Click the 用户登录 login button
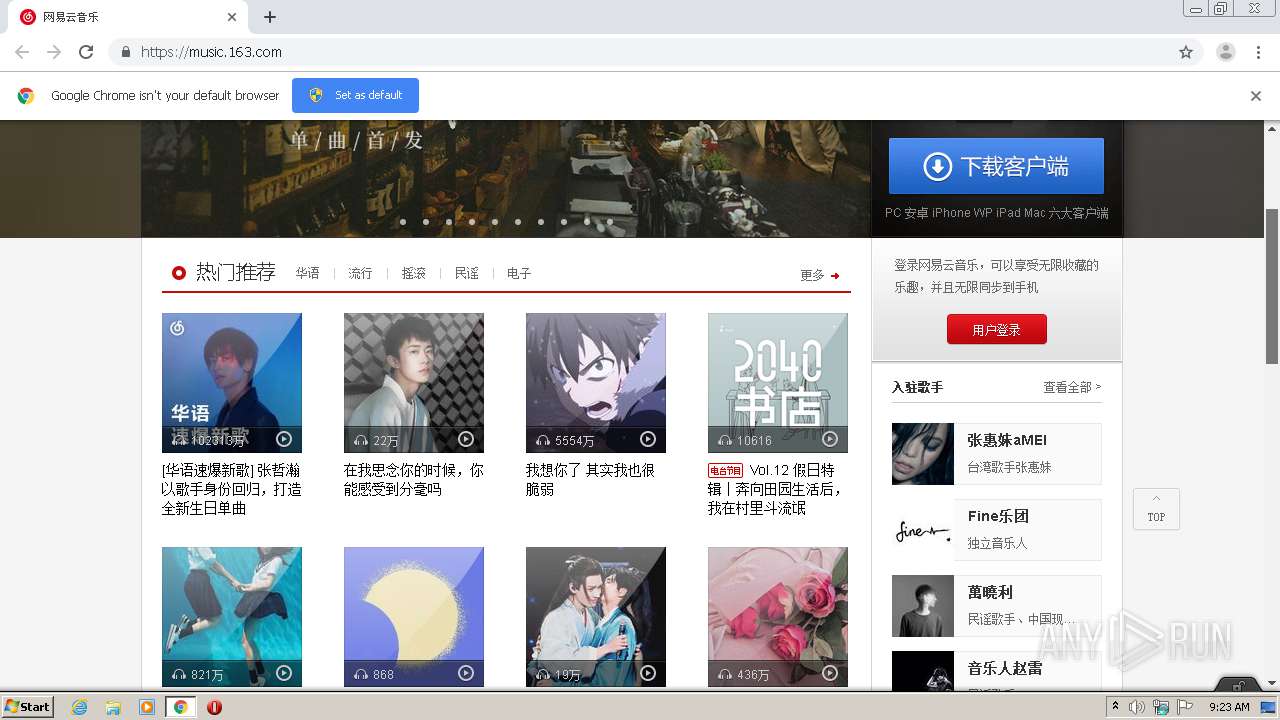Image resolution: width=1280 pixels, height=720 pixels. [x=997, y=329]
